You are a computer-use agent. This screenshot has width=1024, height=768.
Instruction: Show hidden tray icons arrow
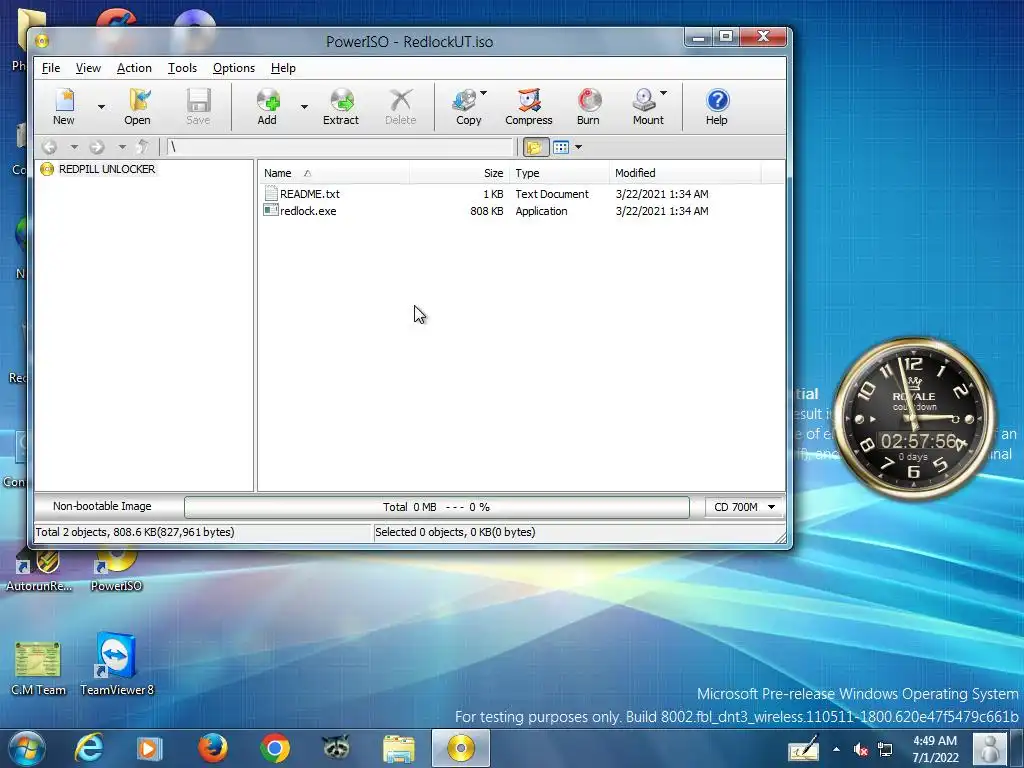[x=836, y=750]
